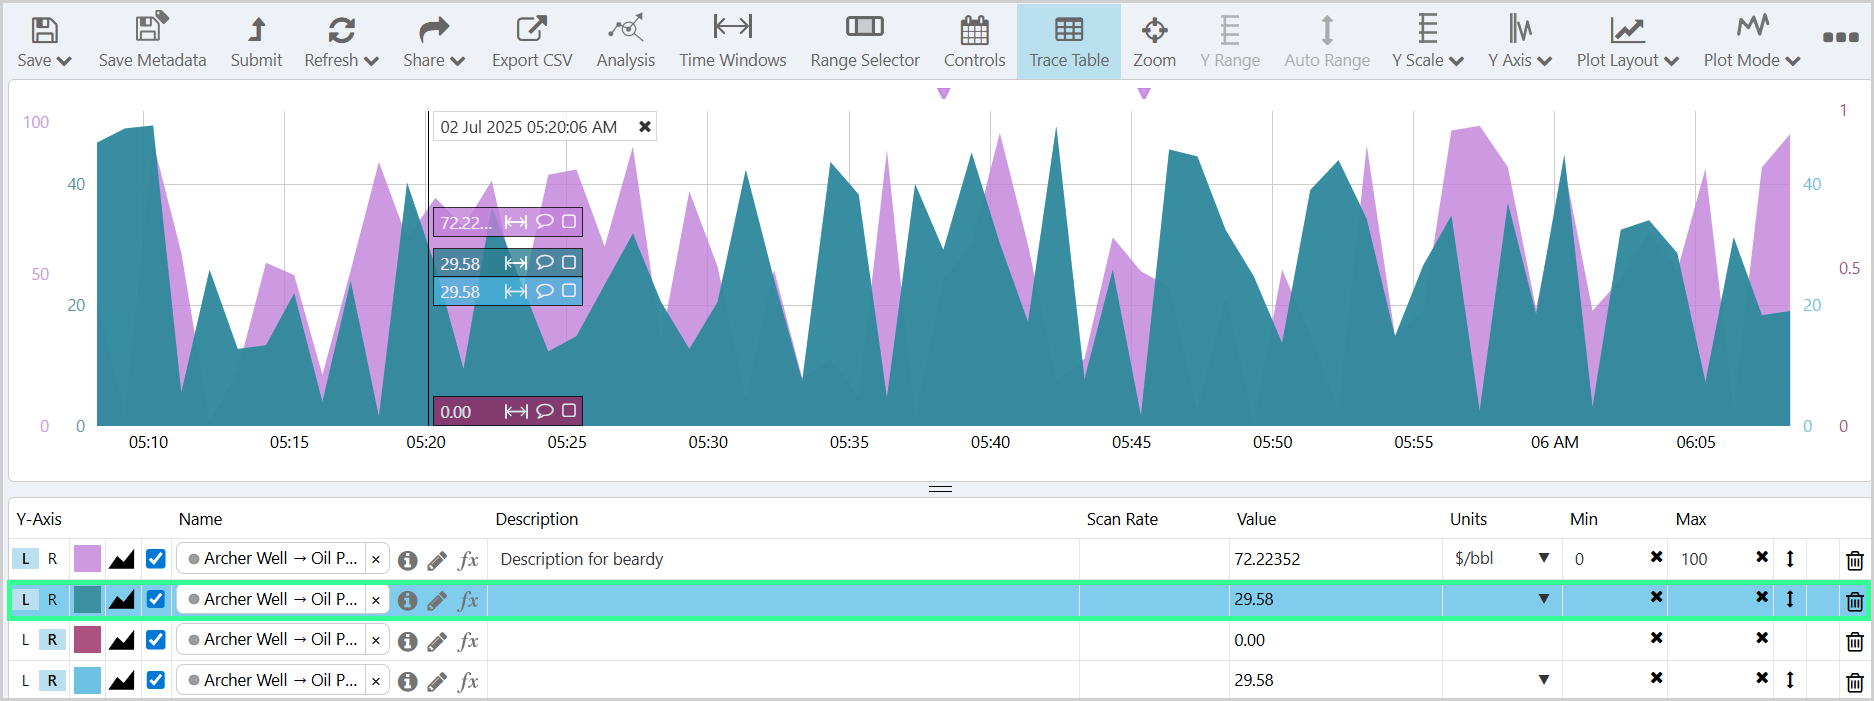1874x701 pixels.
Task: Click the Max field showing 100
Action: [x=1712, y=559]
